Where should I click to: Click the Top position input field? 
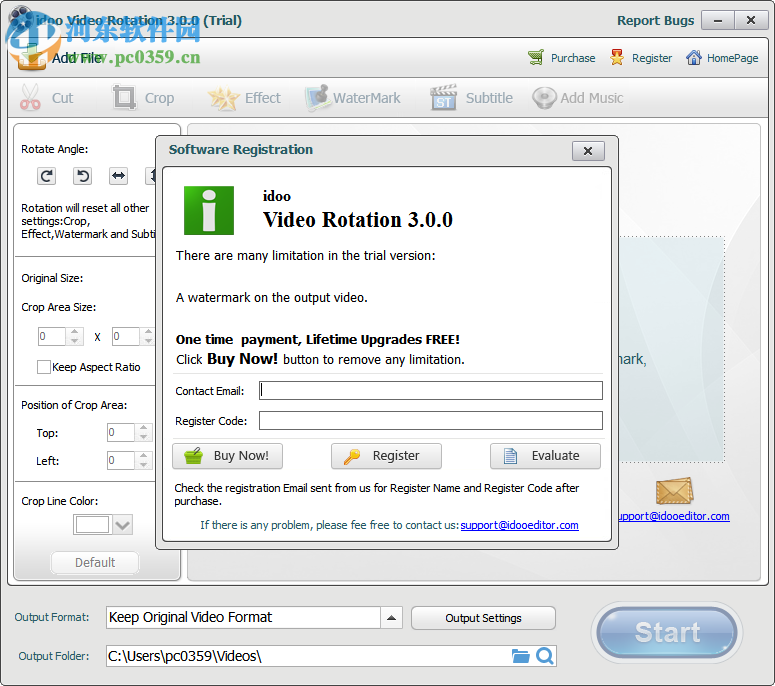pyautogui.click(x=121, y=432)
